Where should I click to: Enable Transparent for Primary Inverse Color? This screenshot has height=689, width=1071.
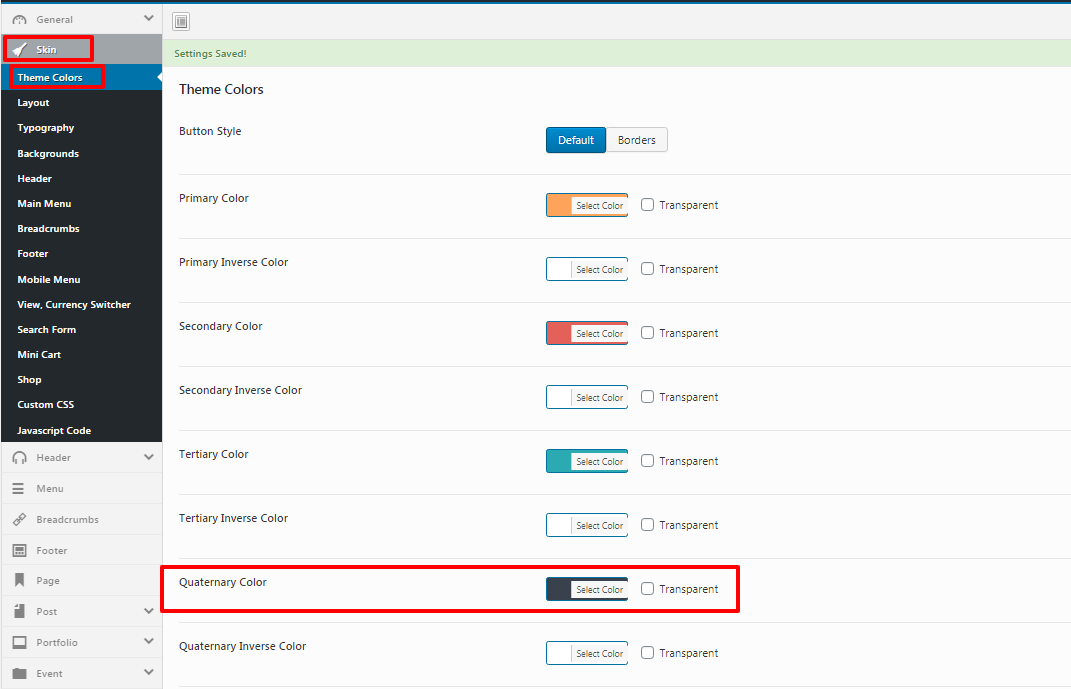(x=648, y=268)
